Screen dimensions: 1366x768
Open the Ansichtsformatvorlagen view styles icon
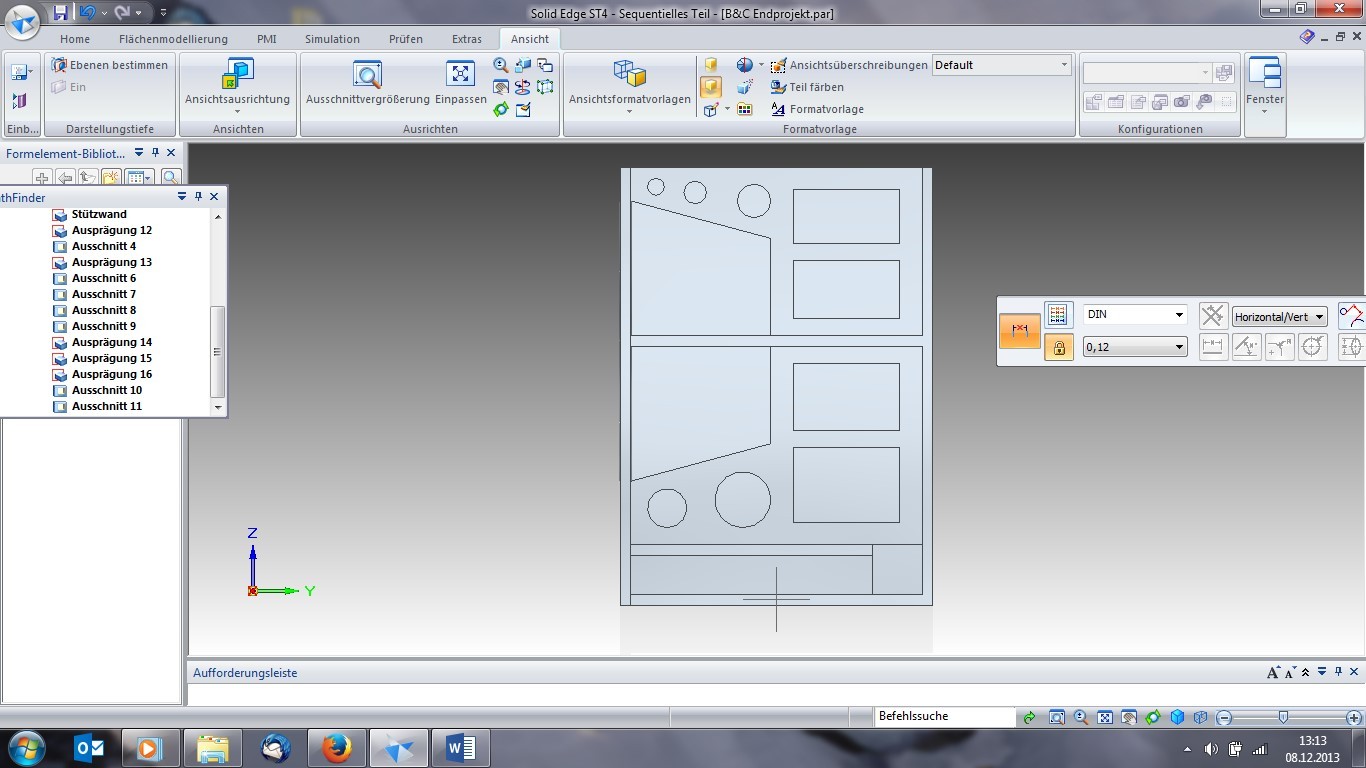[629, 75]
